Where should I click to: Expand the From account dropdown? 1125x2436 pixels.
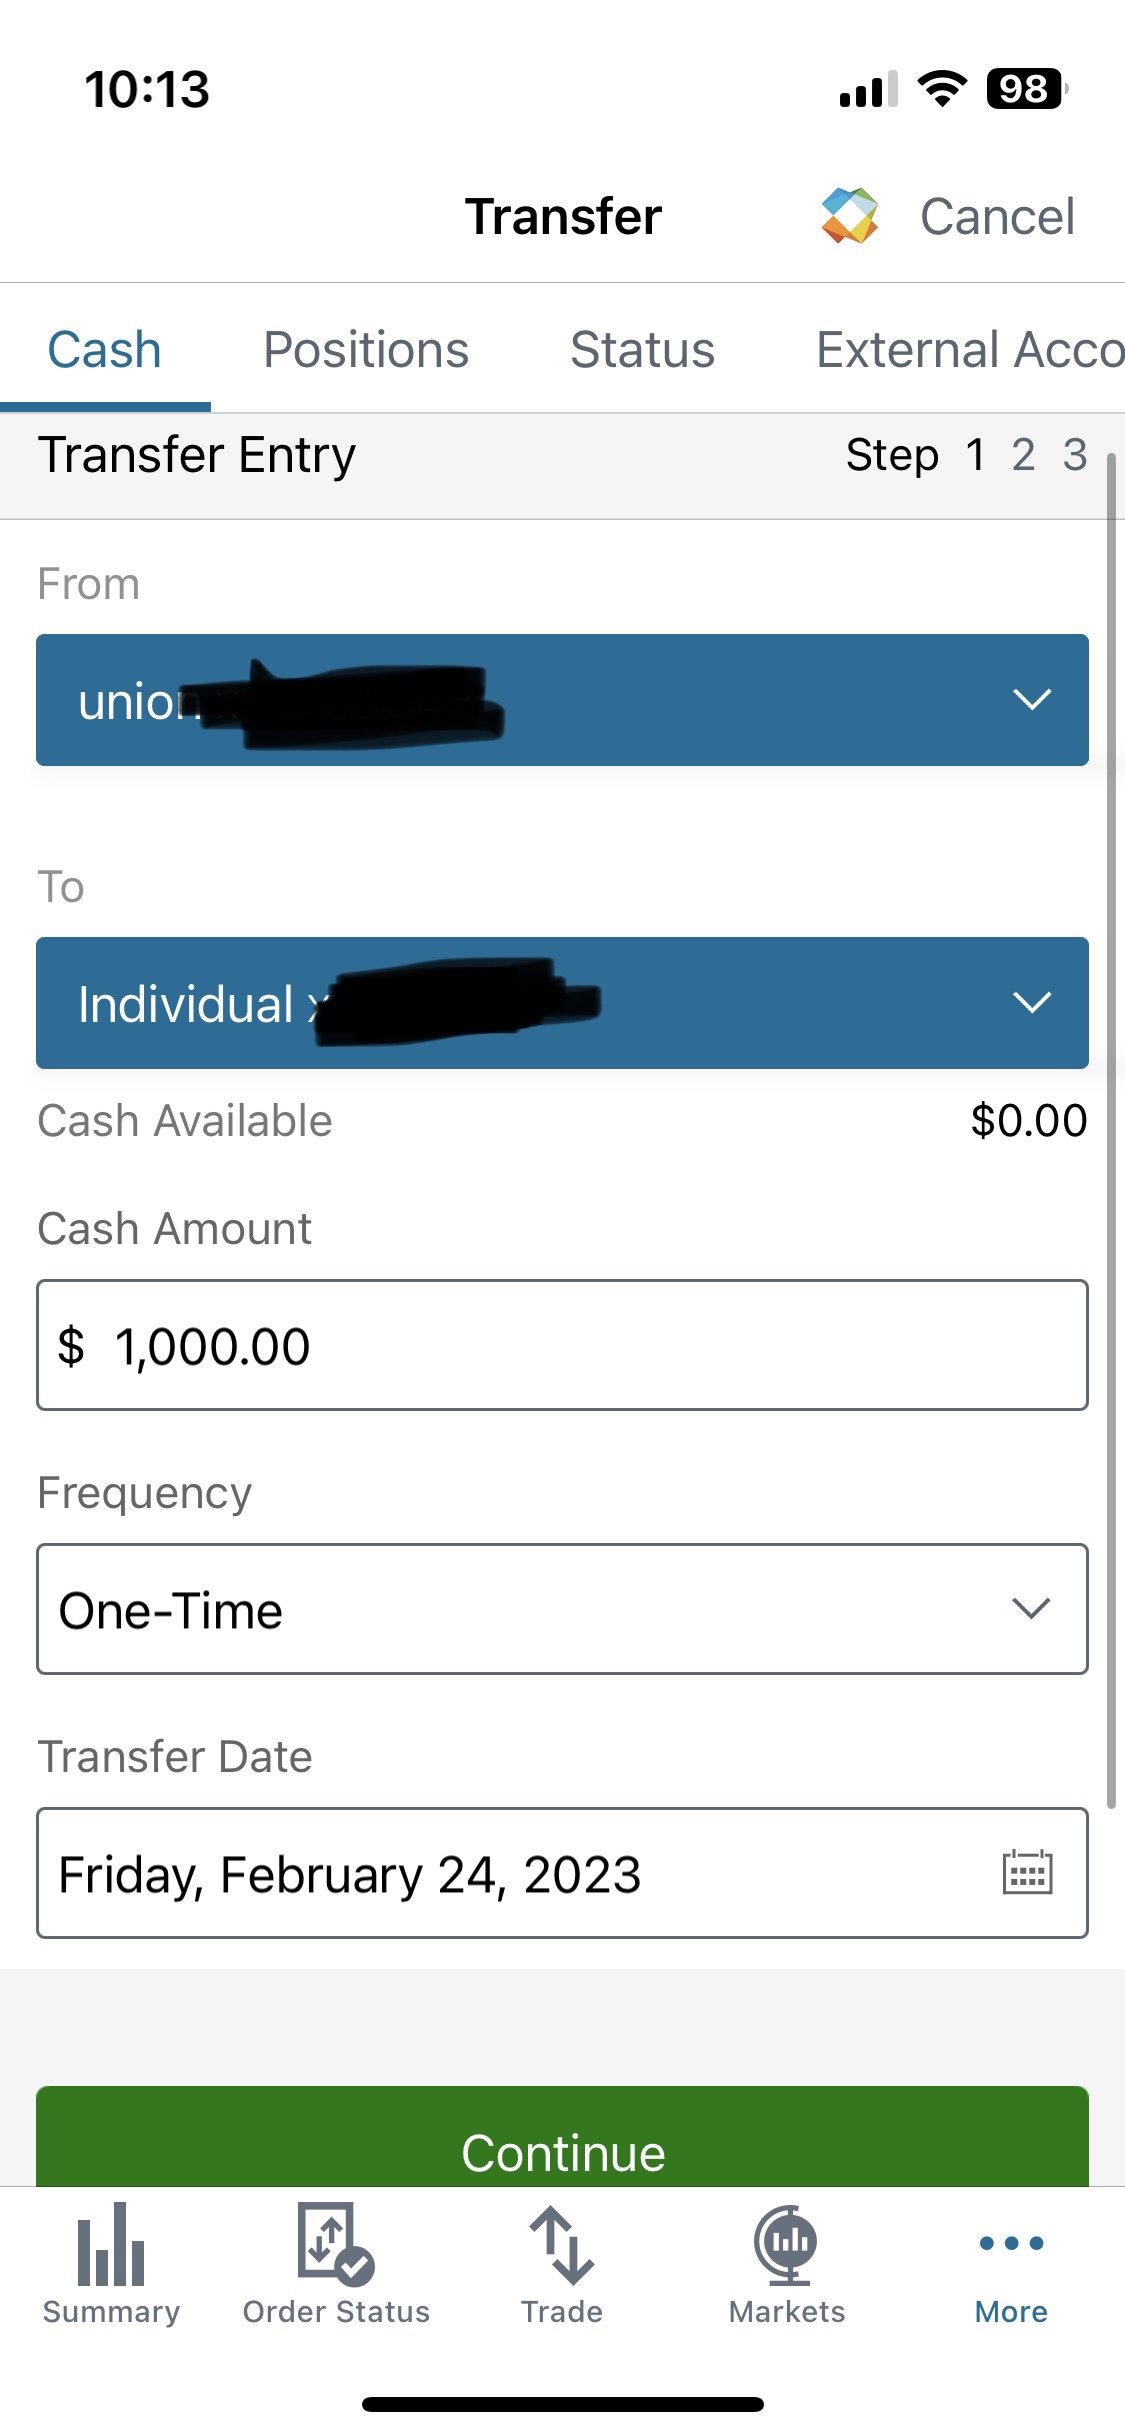562,700
